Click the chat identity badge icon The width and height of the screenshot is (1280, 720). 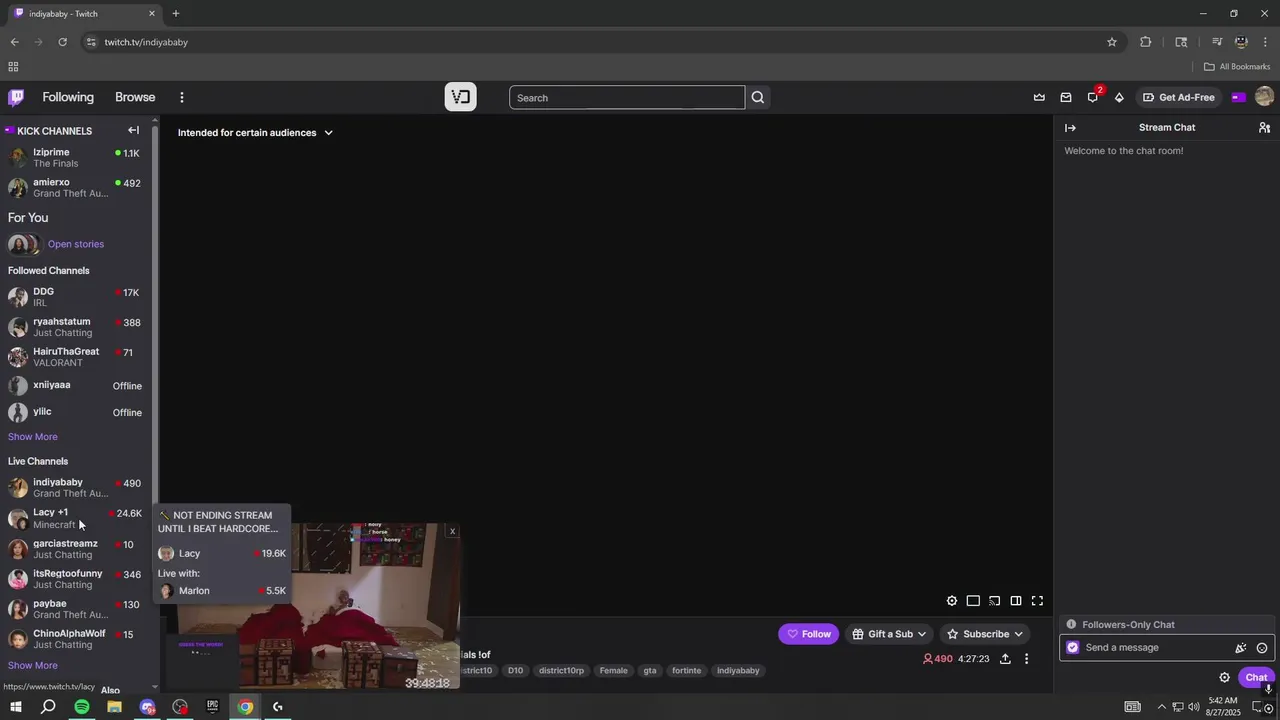pyautogui.click(x=1073, y=648)
